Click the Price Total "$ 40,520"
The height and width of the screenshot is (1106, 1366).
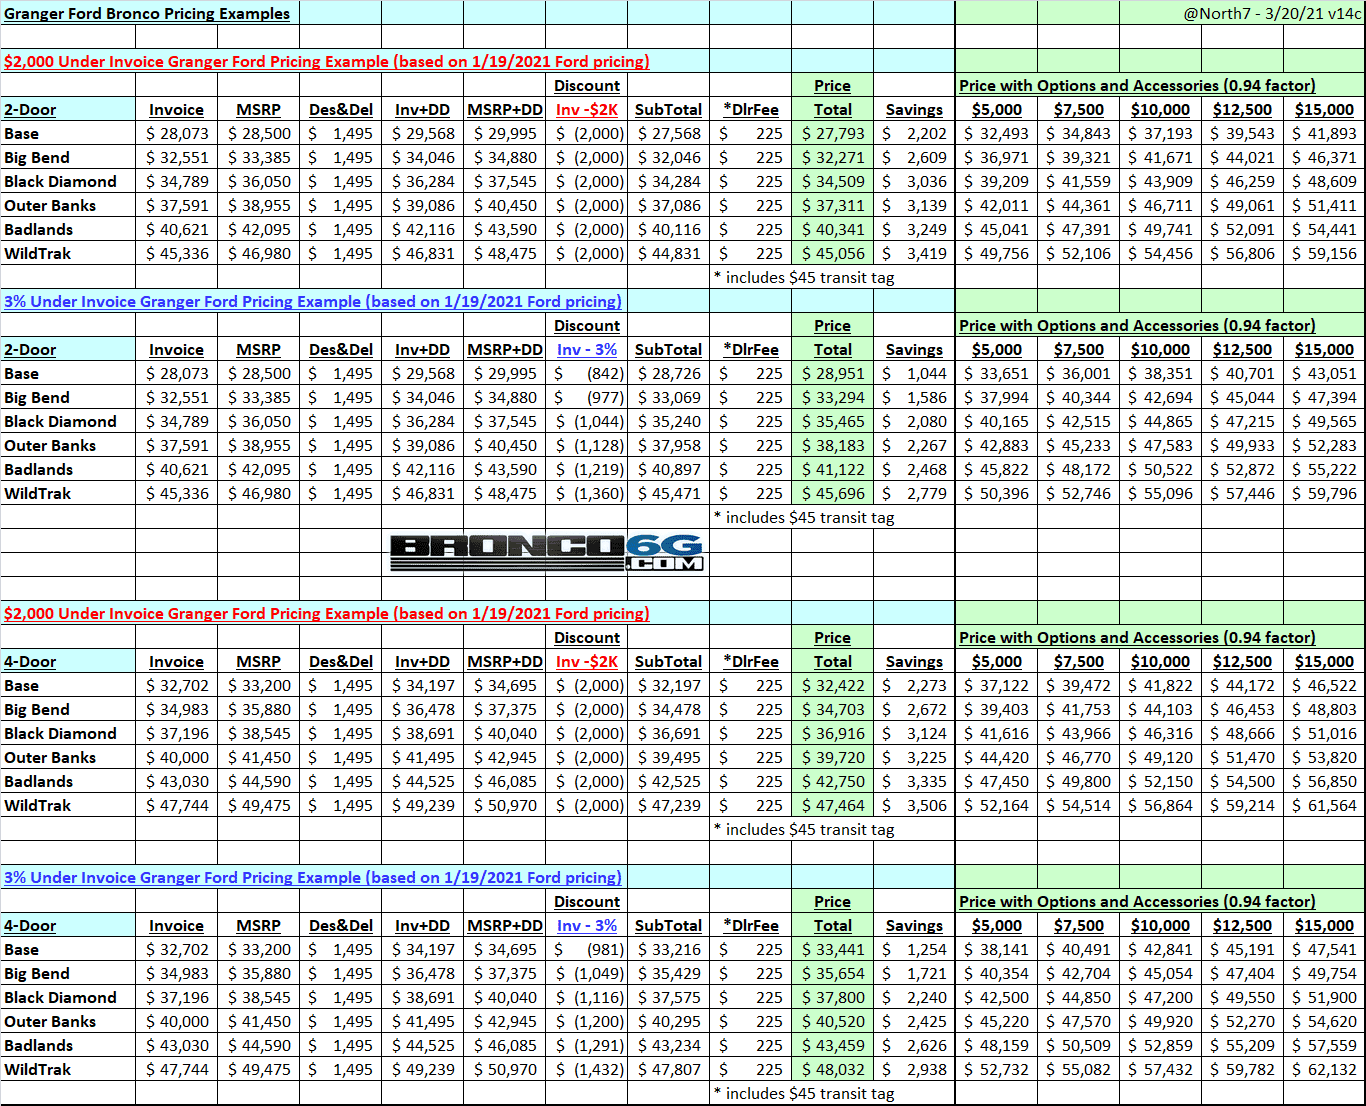coord(833,1022)
